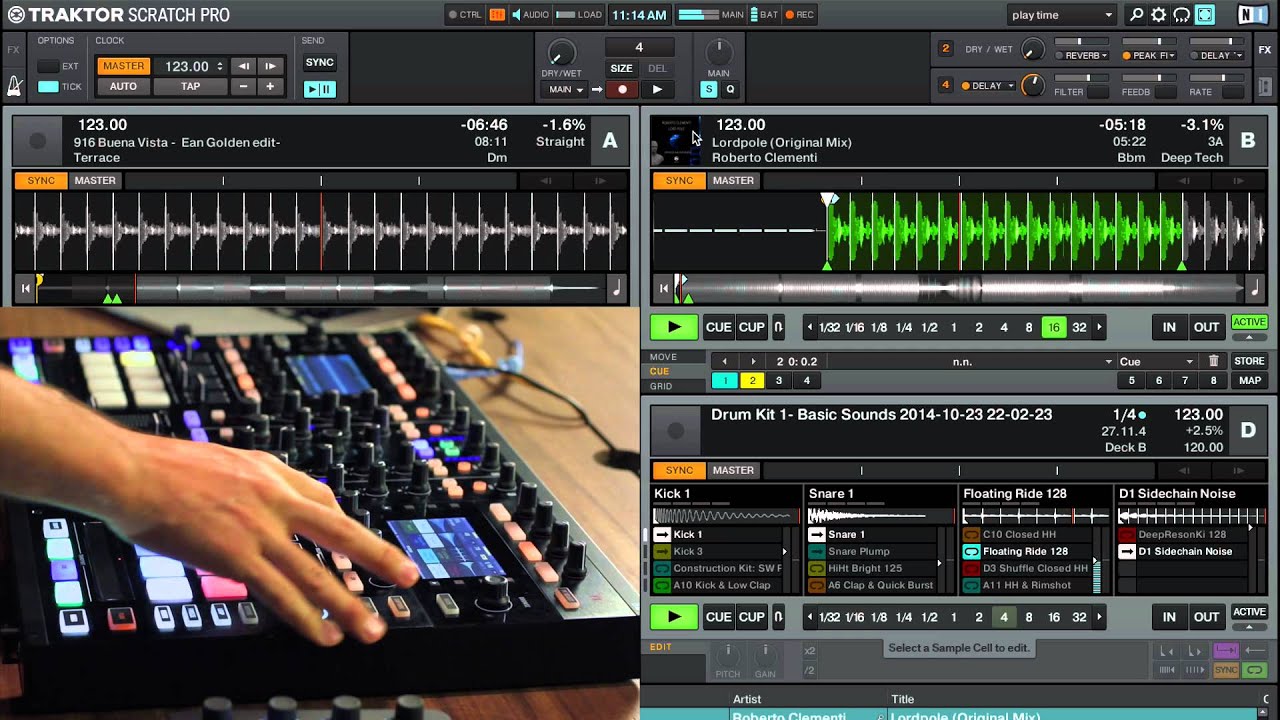This screenshot has height=720, width=1280.
Task: Click the master tempo bend up arrow
Action: tap(270, 66)
